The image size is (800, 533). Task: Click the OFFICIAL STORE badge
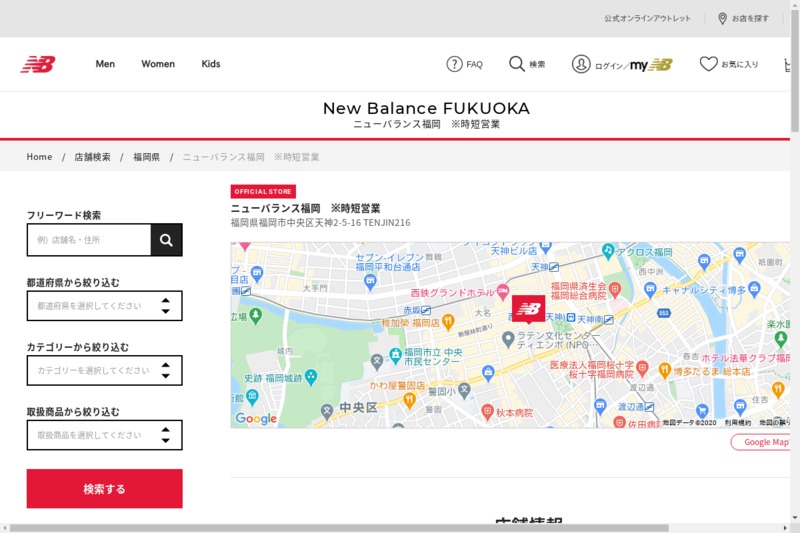pos(263,191)
